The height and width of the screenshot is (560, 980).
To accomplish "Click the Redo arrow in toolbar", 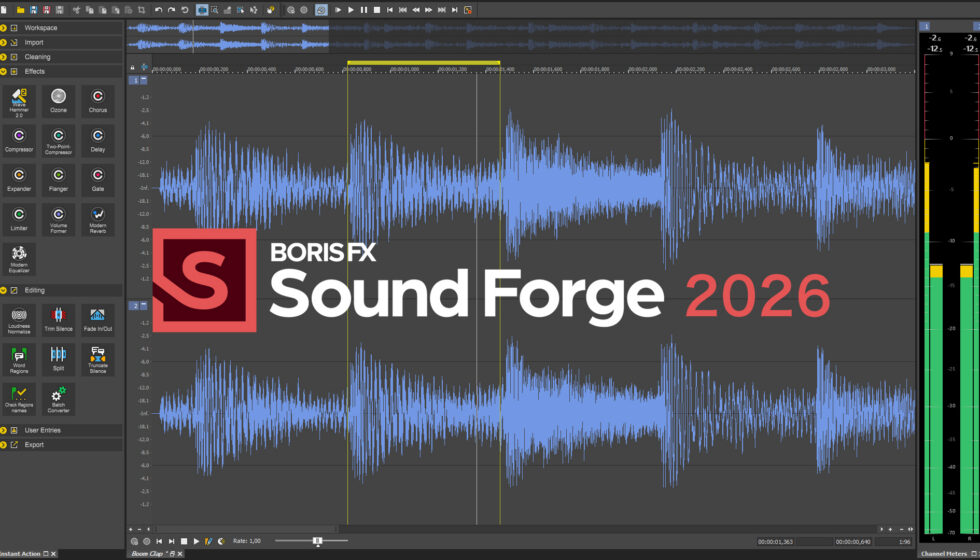I will click(x=171, y=10).
